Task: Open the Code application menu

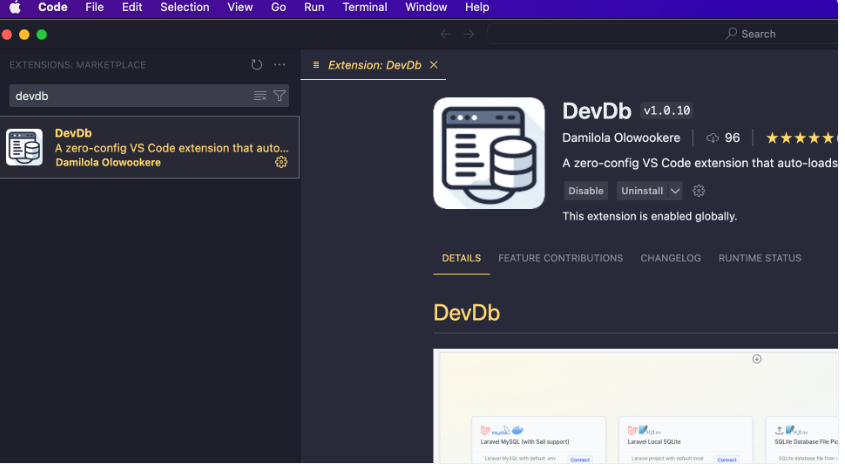Action: (x=53, y=8)
